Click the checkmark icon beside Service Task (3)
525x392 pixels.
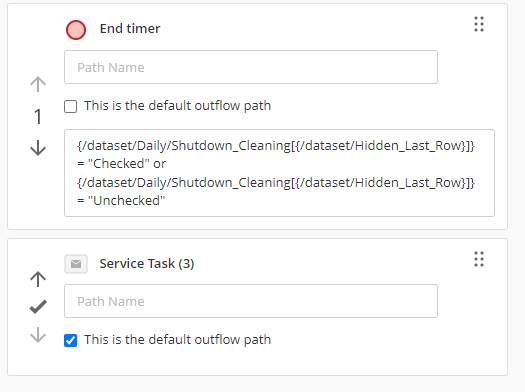click(x=38, y=307)
